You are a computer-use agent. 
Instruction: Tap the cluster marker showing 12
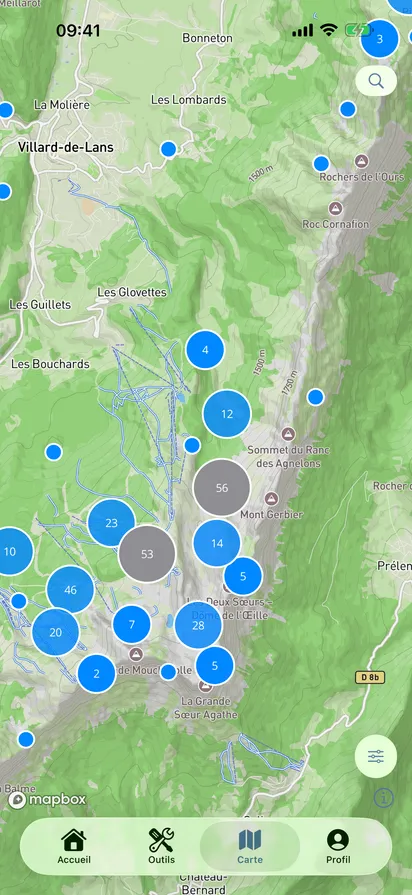point(227,414)
